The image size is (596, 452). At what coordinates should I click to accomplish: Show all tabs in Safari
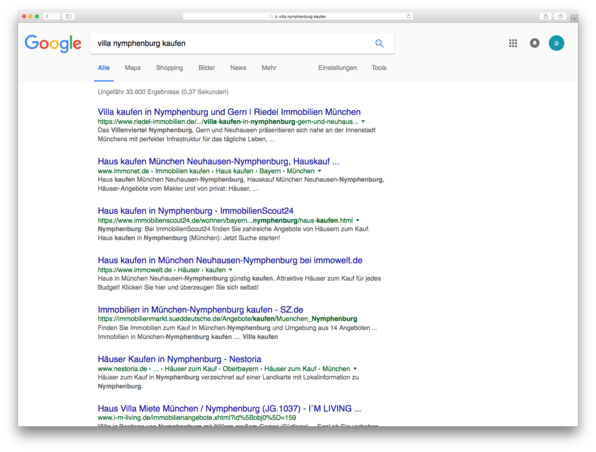pyautogui.click(x=560, y=16)
